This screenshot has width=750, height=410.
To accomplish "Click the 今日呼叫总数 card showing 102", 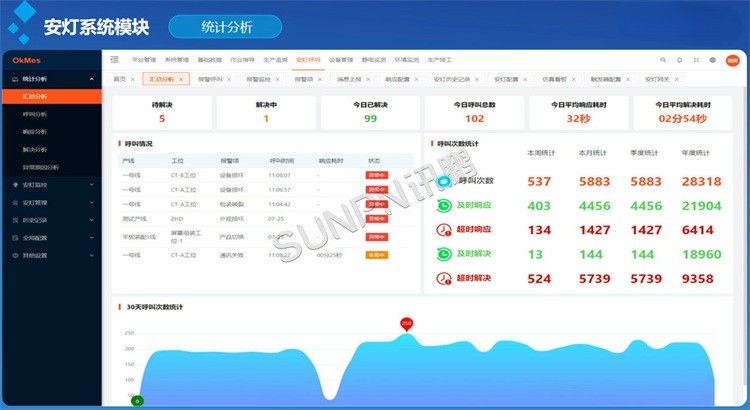I will [x=474, y=112].
